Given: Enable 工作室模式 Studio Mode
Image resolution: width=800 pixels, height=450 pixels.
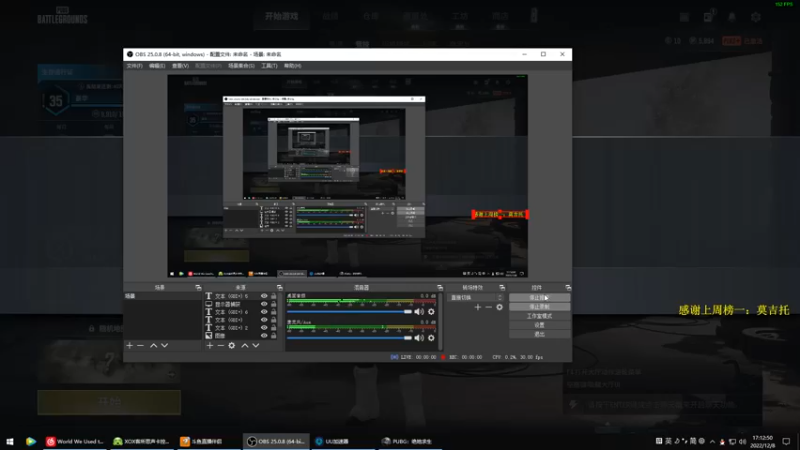Looking at the screenshot, I should 539,316.
